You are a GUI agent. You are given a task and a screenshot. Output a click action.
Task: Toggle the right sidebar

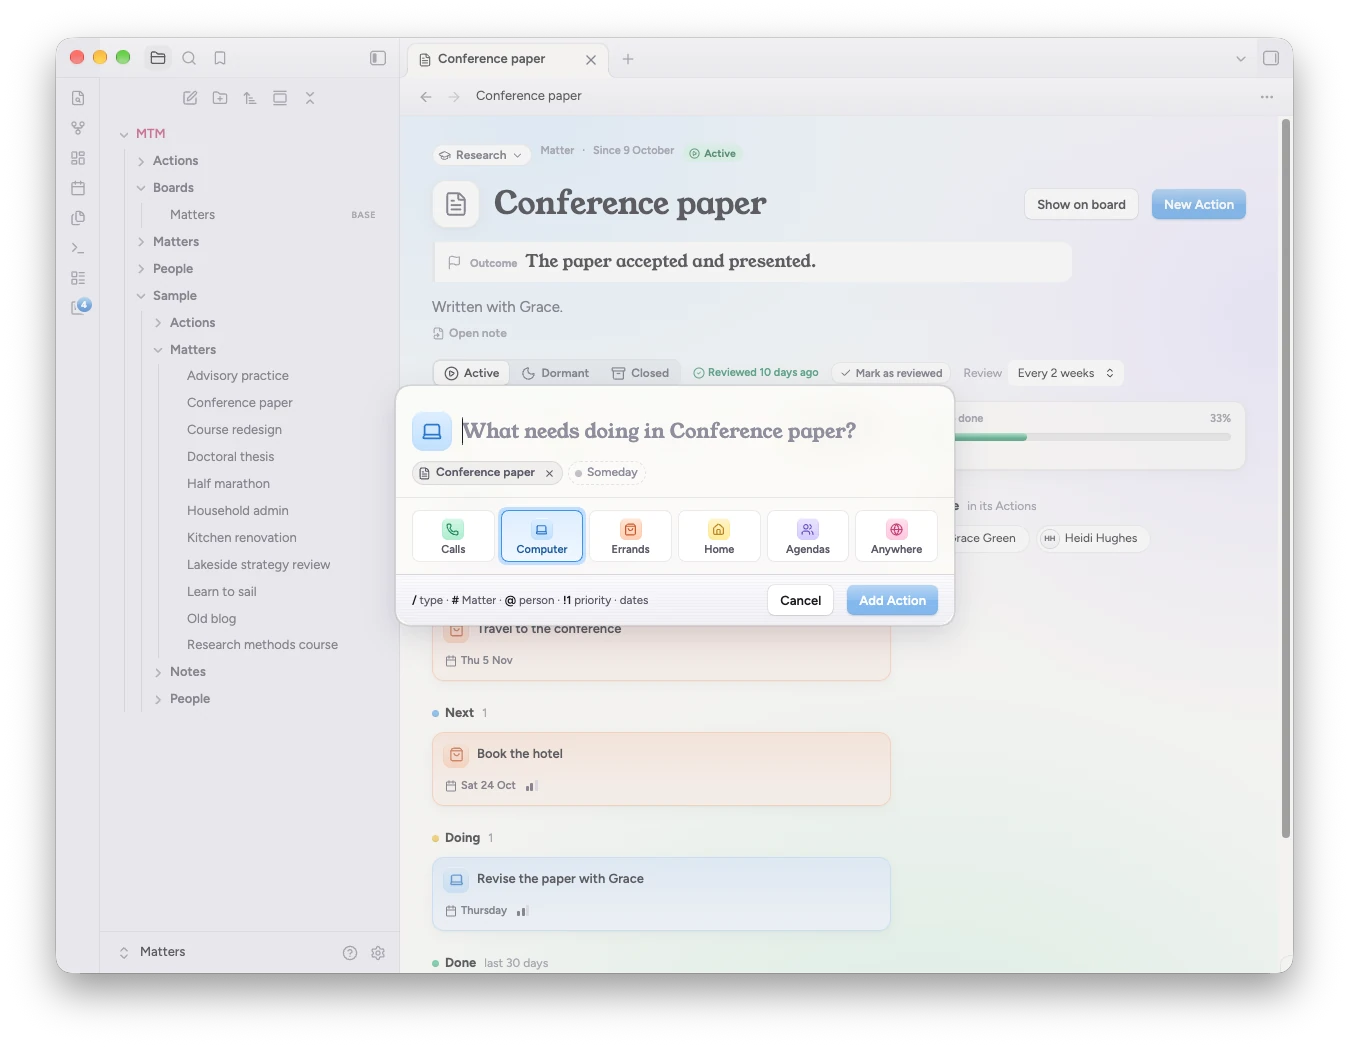(x=1271, y=58)
